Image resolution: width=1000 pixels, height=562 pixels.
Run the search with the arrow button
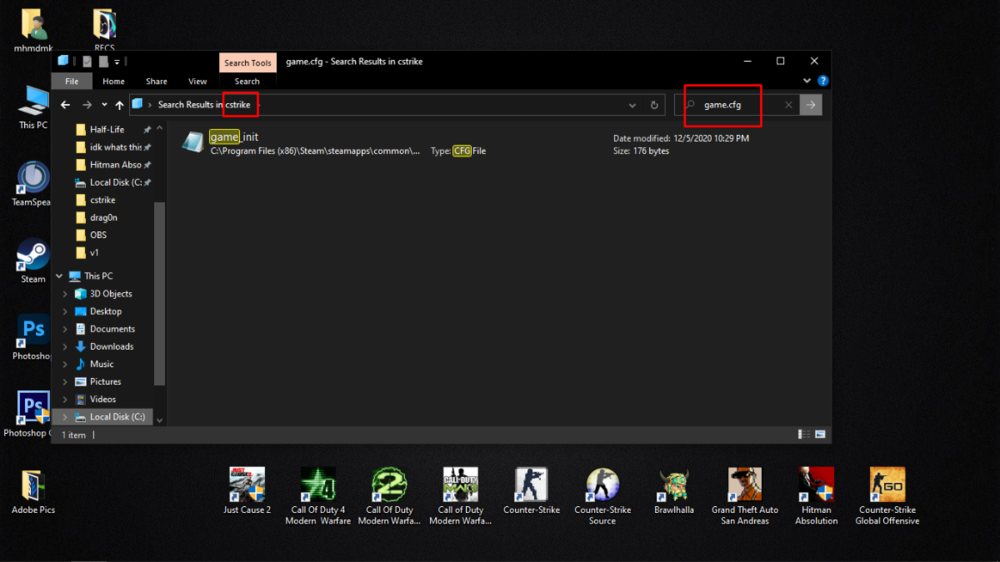(811, 105)
